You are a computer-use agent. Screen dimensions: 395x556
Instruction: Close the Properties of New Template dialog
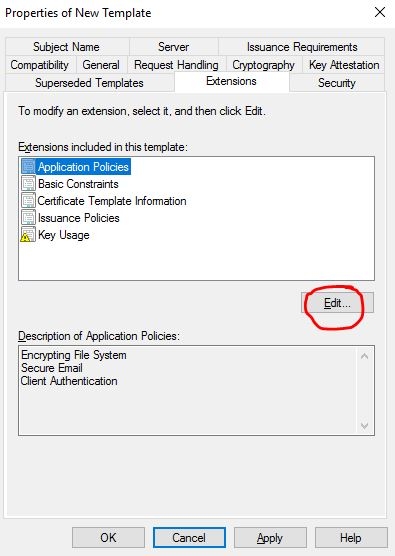(x=380, y=12)
